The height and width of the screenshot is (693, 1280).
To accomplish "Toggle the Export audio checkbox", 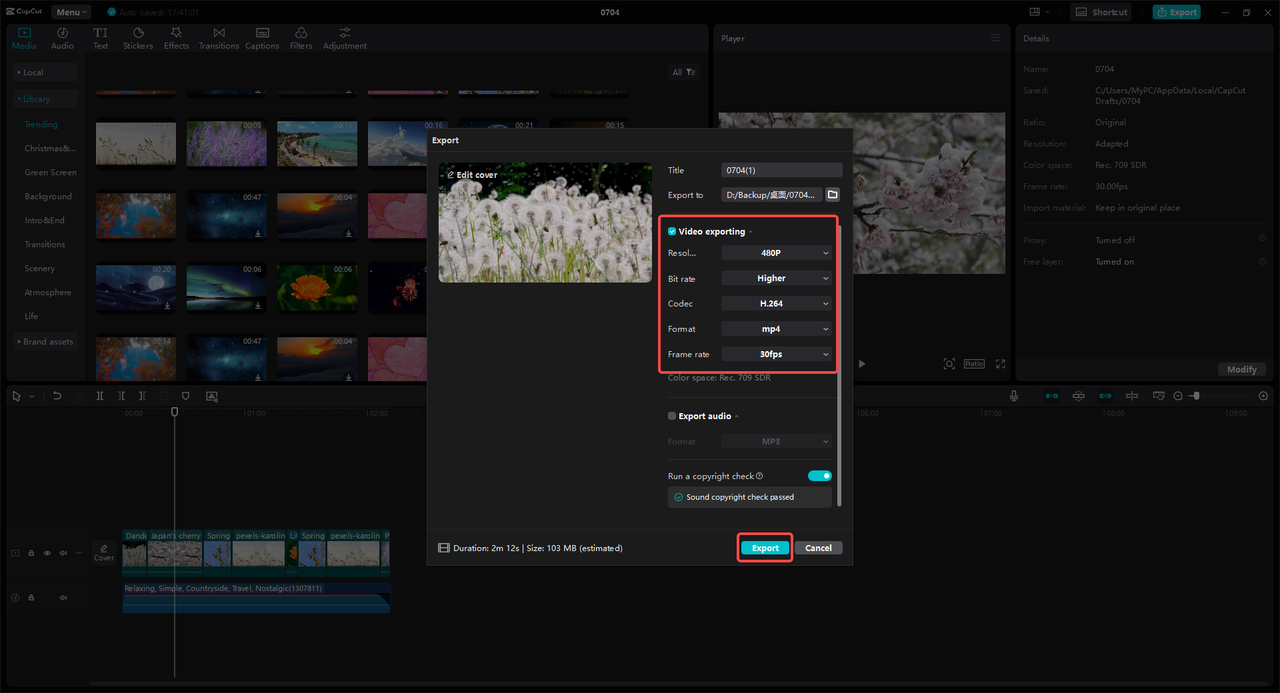I will click(x=672, y=416).
